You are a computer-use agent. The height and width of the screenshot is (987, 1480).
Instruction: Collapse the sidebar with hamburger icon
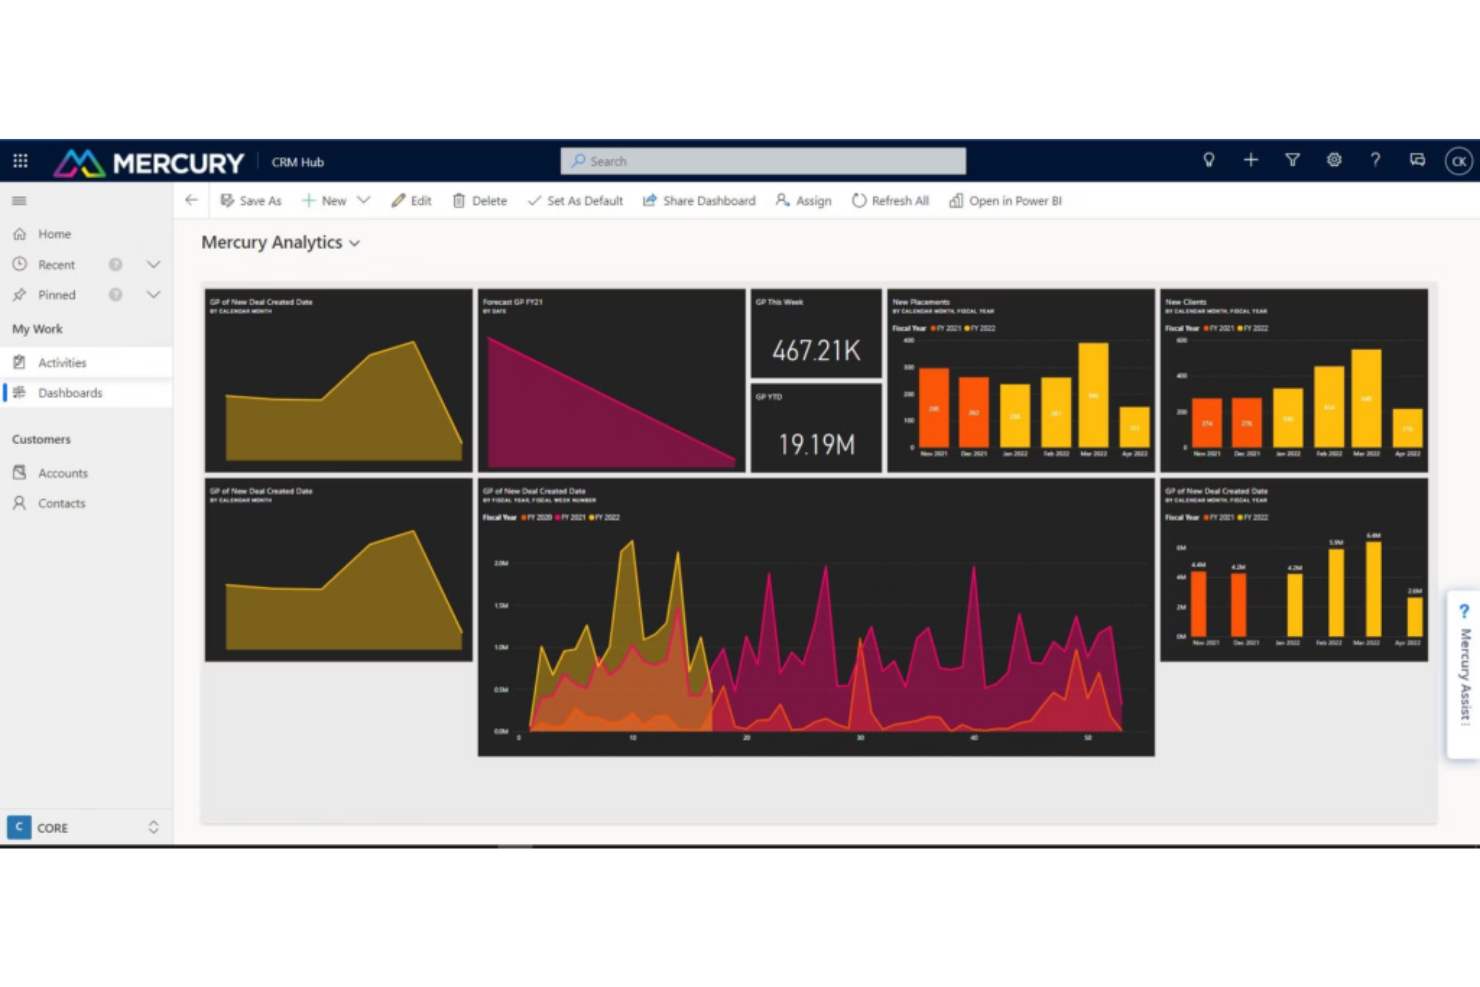19,201
